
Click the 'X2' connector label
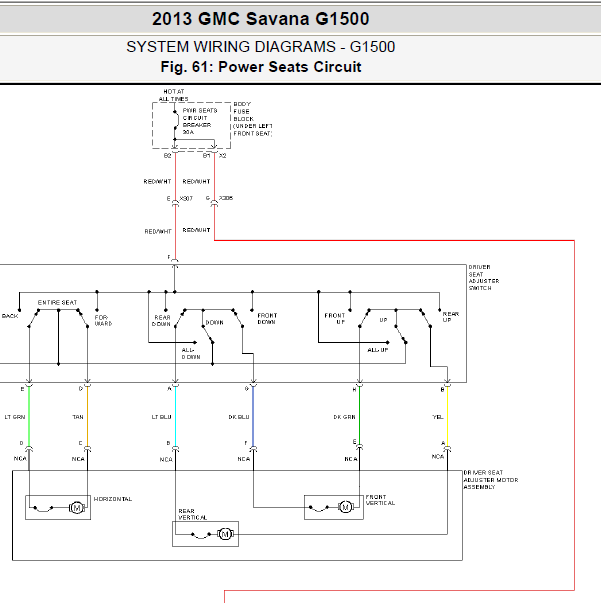[x=223, y=156]
